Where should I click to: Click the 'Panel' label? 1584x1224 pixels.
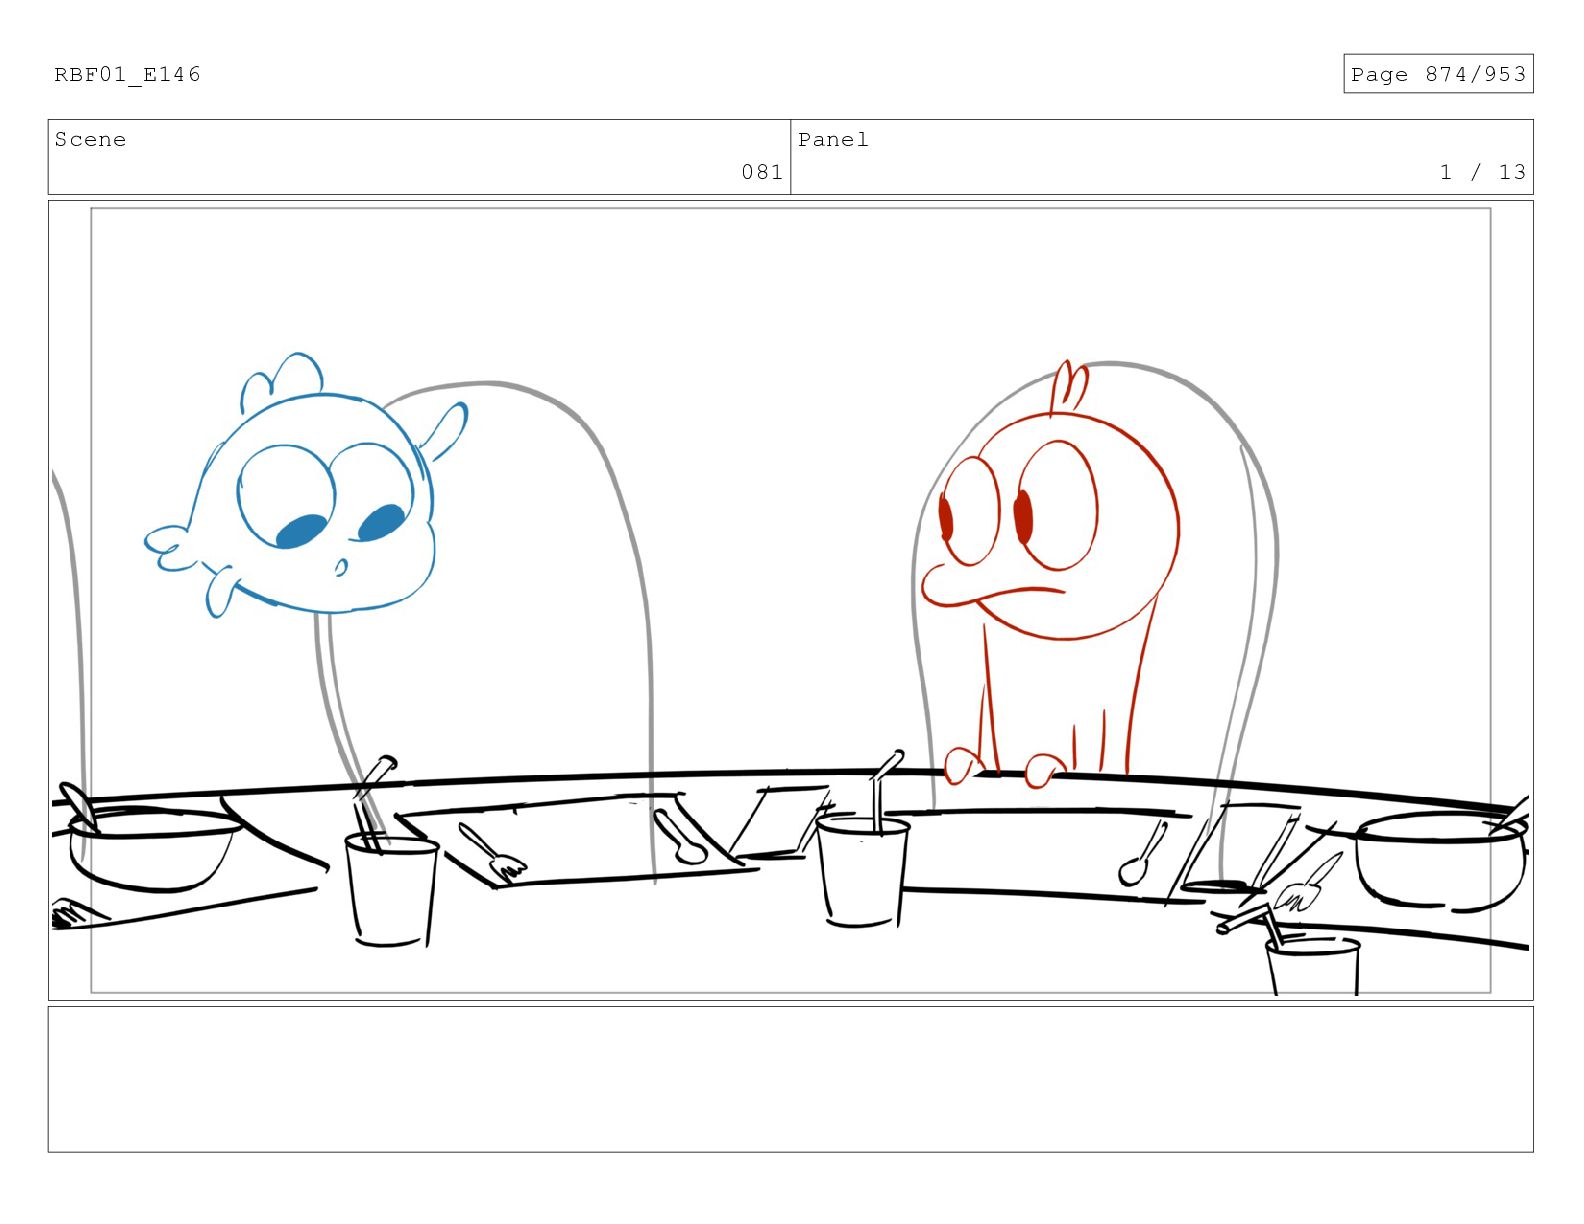(833, 139)
